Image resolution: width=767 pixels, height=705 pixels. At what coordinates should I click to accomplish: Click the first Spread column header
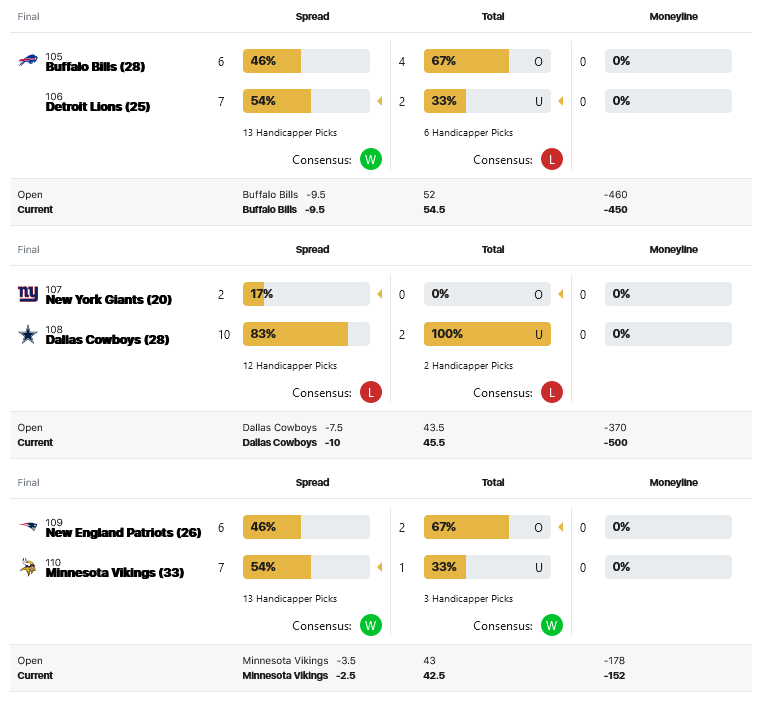click(312, 17)
